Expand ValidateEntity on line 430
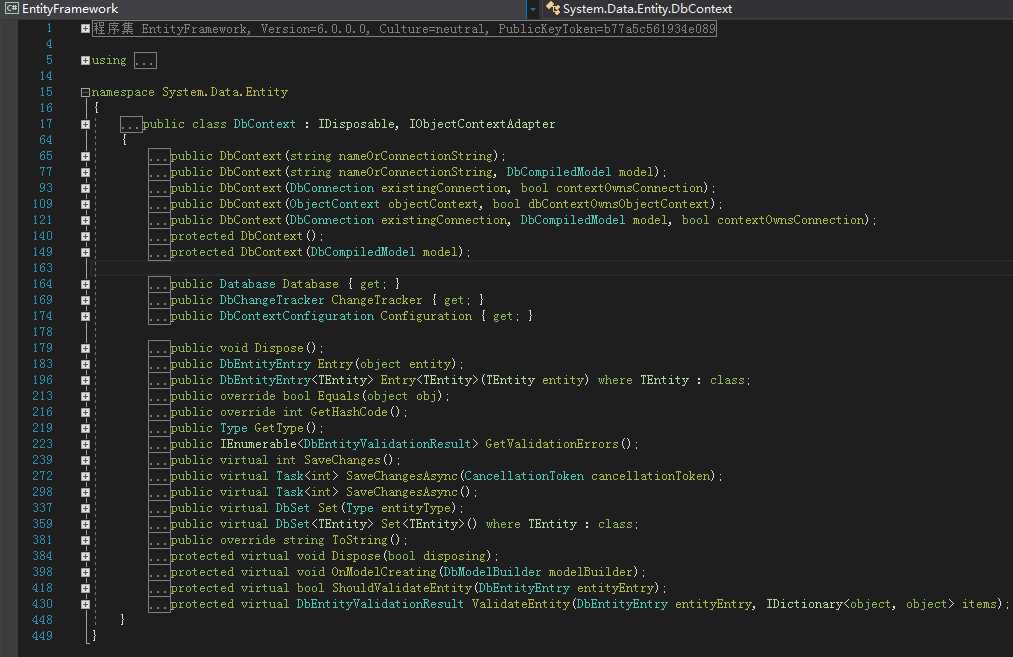Image resolution: width=1013 pixels, height=657 pixels. click(85, 604)
